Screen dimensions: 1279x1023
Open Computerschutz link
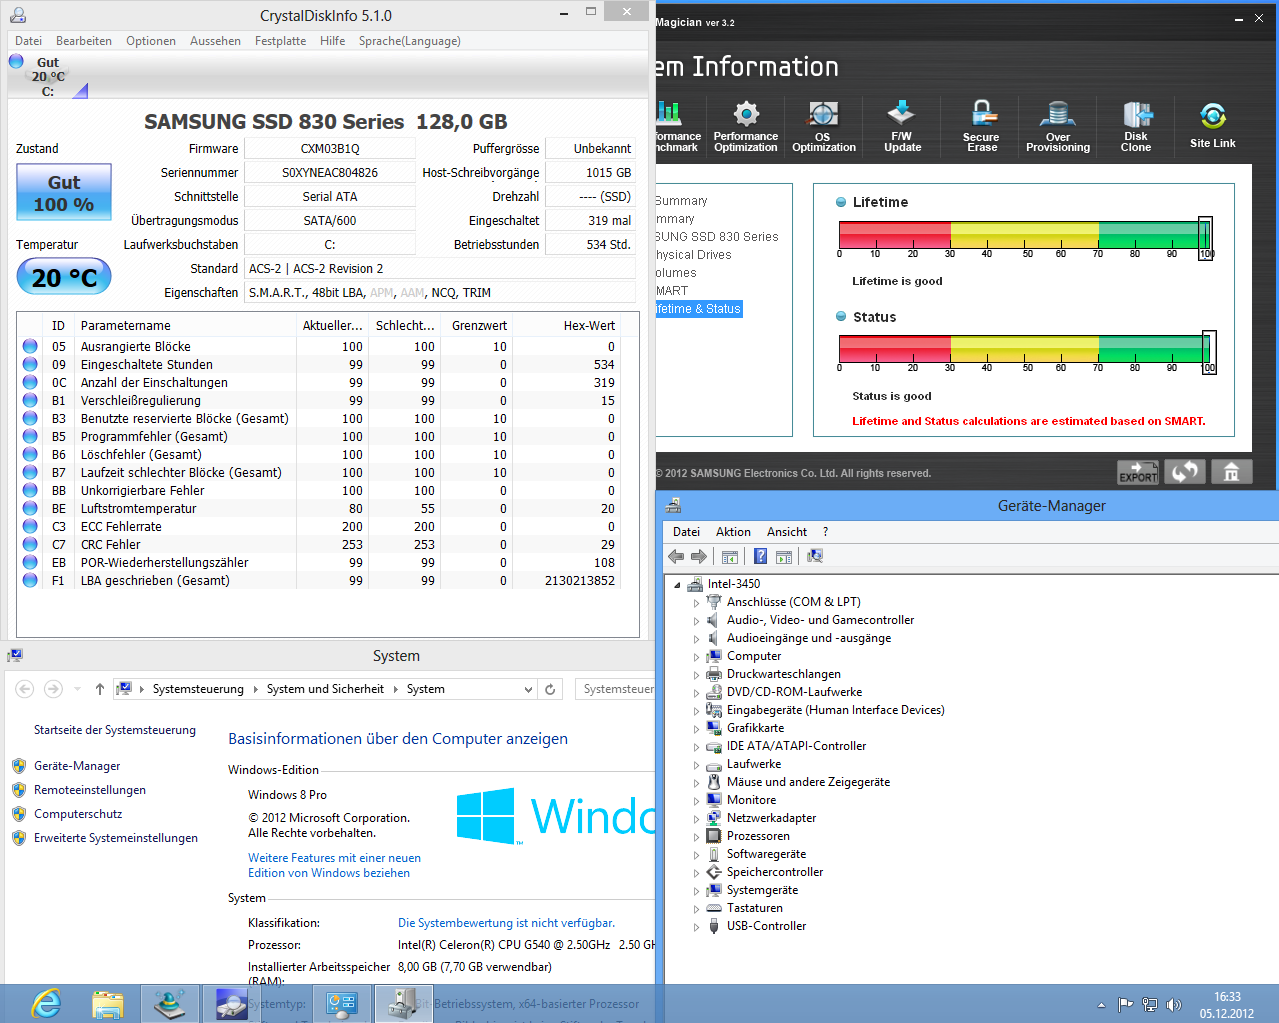point(78,814)
